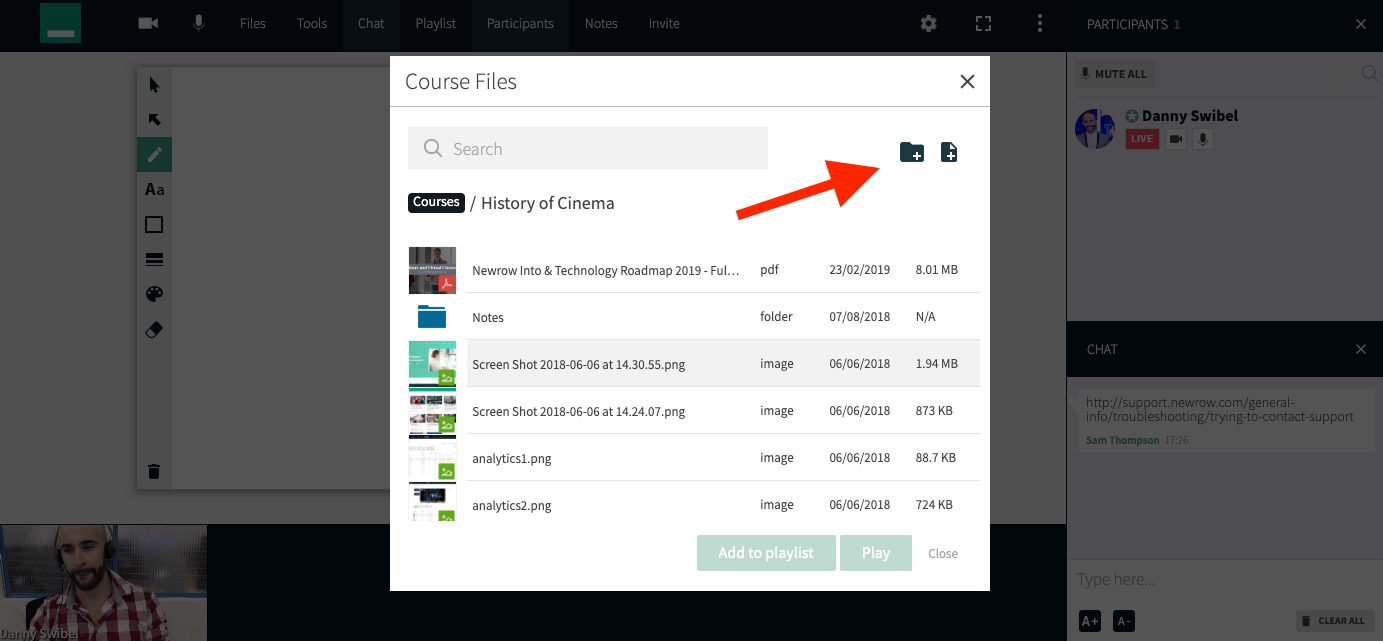Open the Files menu
Screen dimensions: 1383x641
[x=253, y=24]
